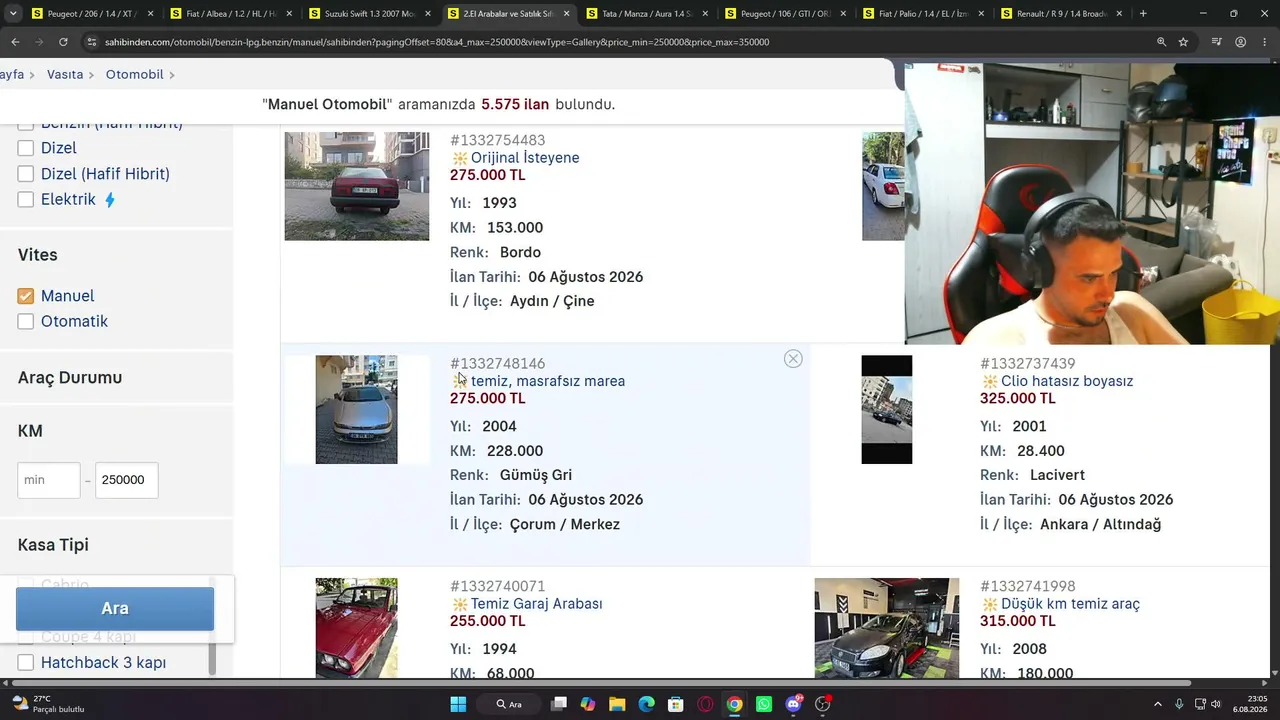
Task: Open the Chrome profile icon
Action: [x=1241, y=42]
